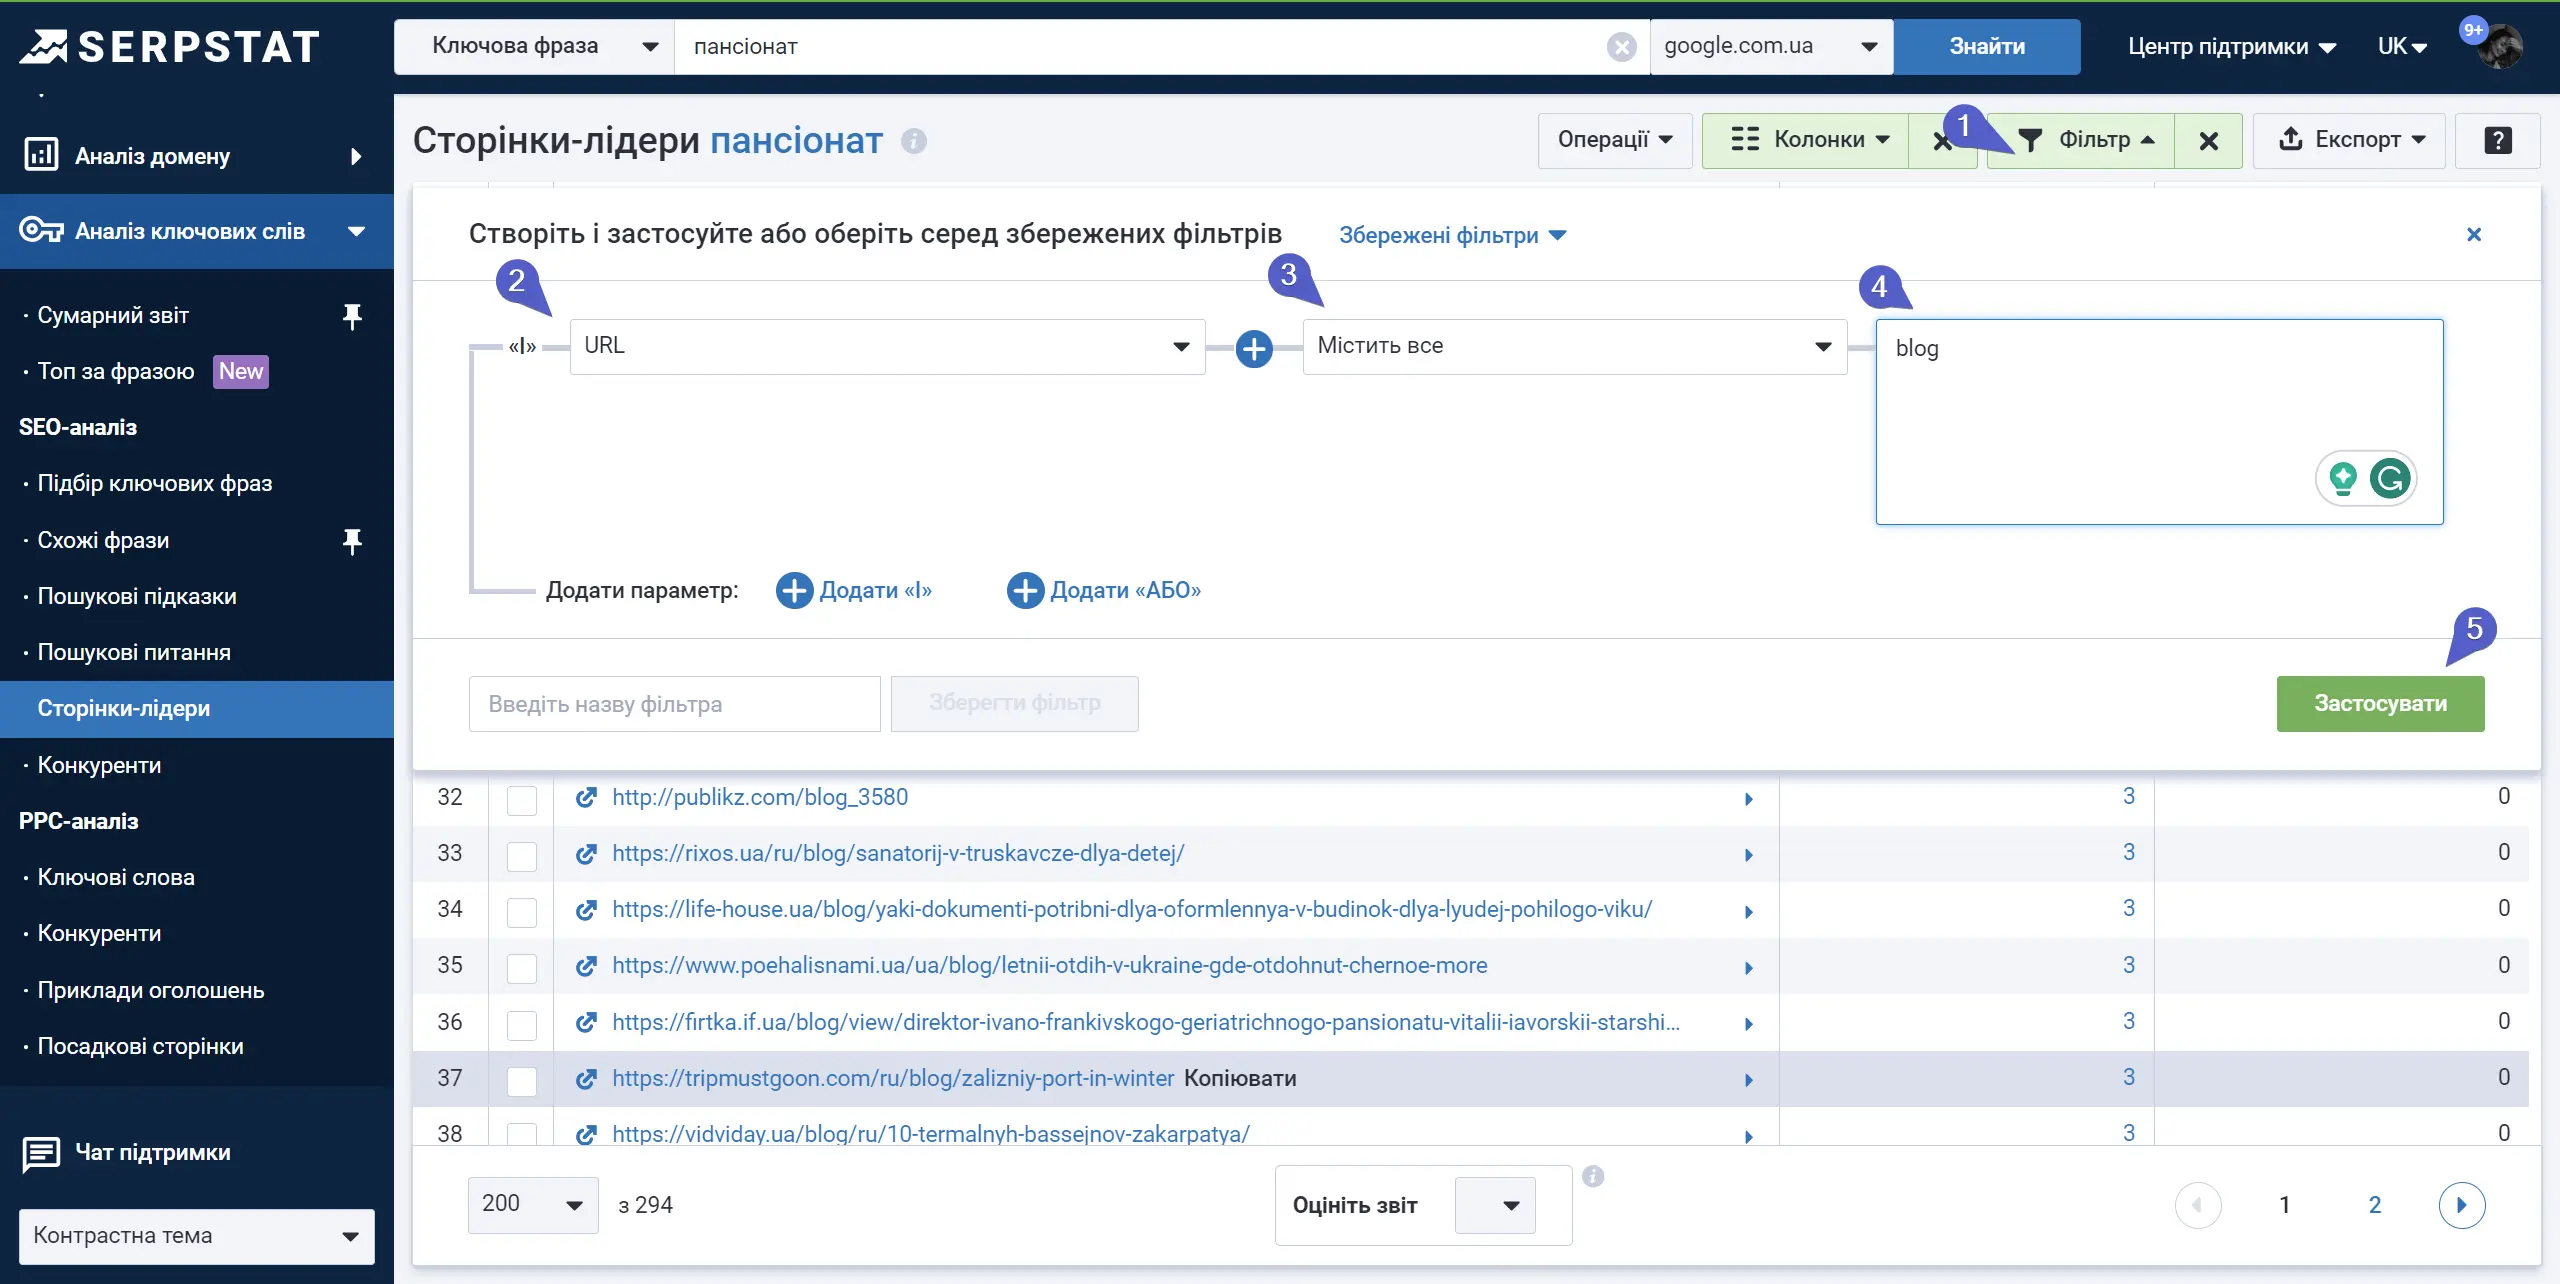Open Контрастна тема theme dropdown
Viewport: 2560px width, 1284px height.
tap(197, 1236)
